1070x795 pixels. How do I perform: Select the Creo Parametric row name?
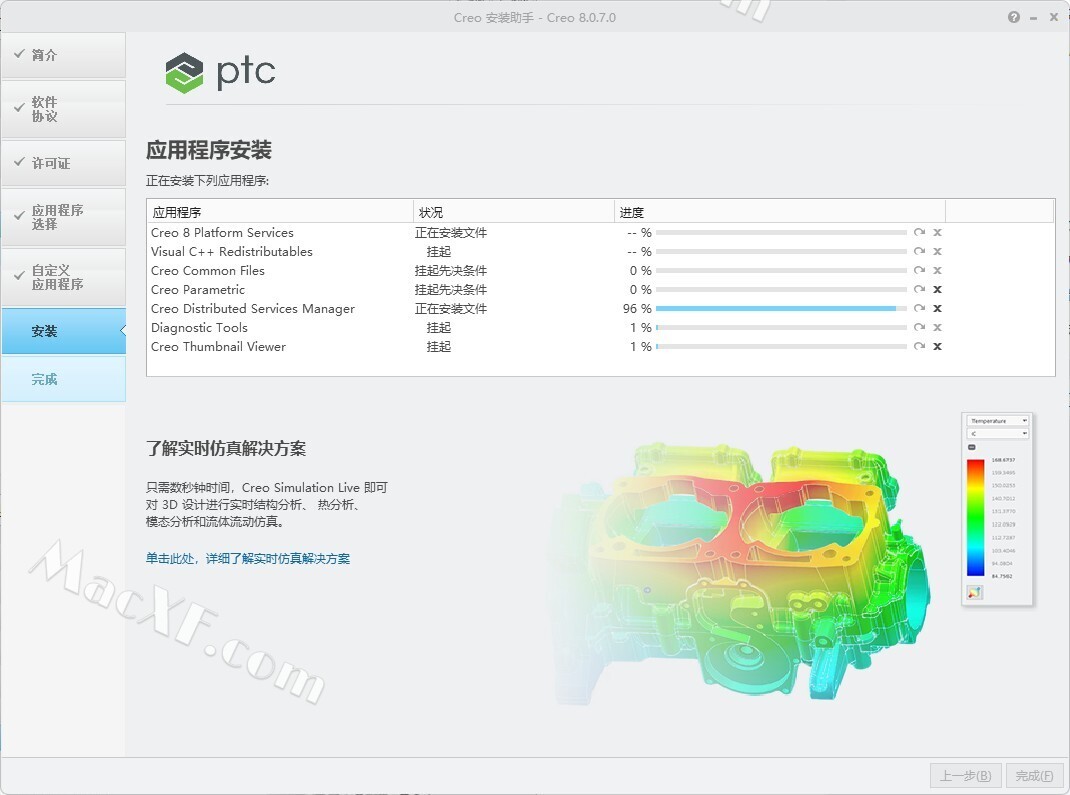tap(198, 289)
